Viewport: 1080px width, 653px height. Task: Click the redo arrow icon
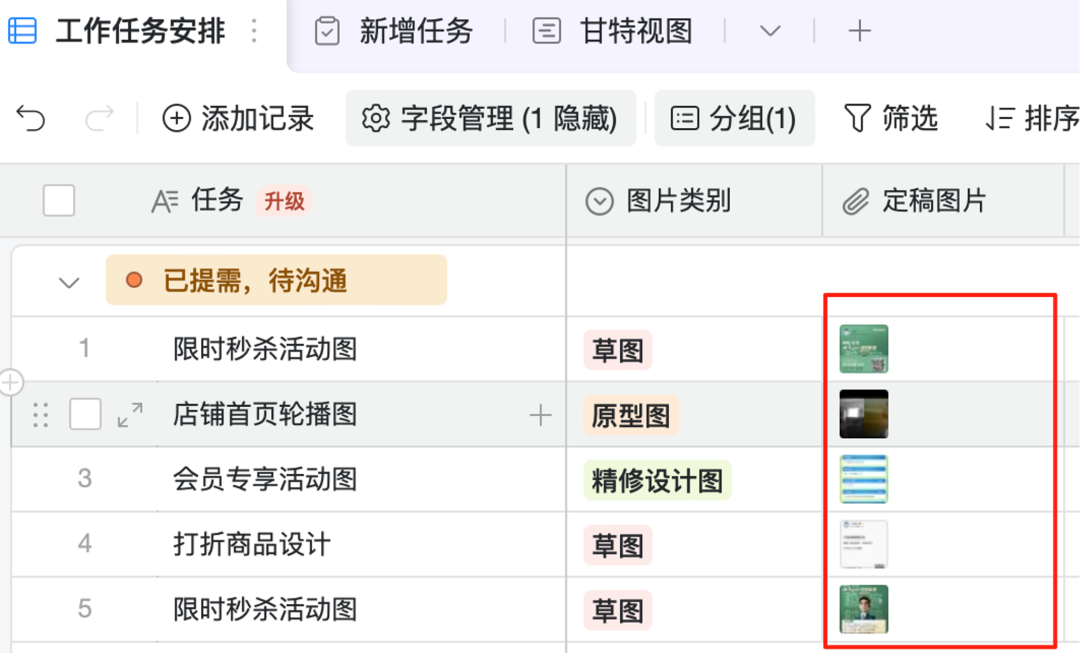pos(99,119)
